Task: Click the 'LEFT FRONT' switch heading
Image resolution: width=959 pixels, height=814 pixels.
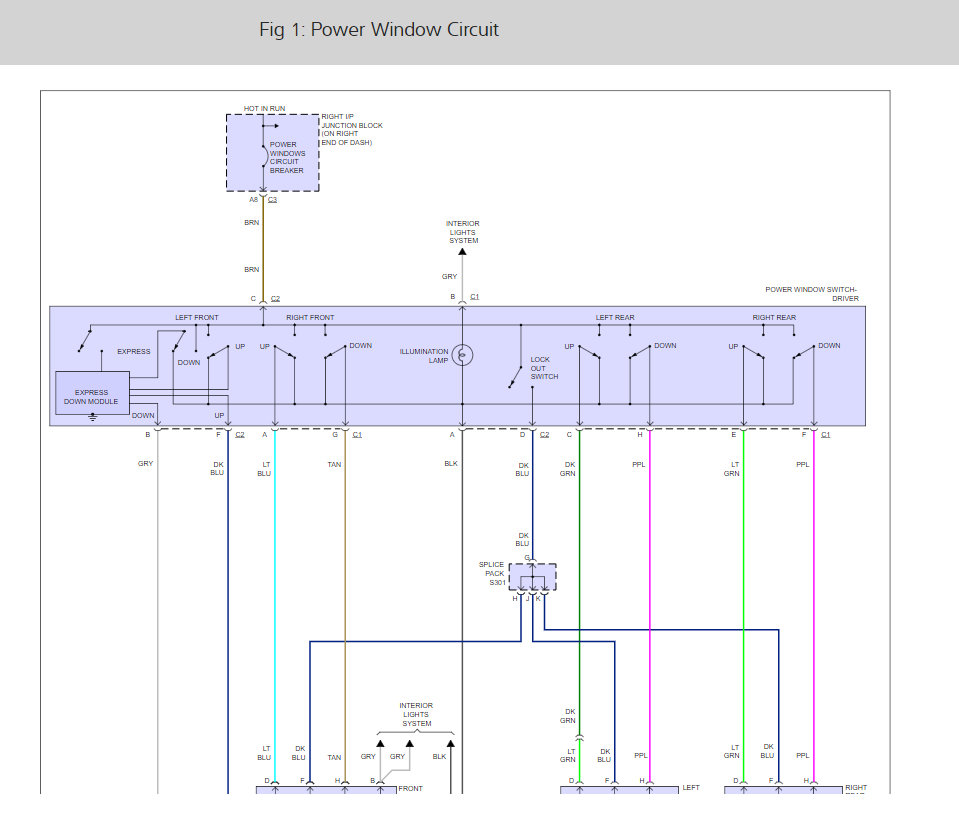Action: [196, 317]
